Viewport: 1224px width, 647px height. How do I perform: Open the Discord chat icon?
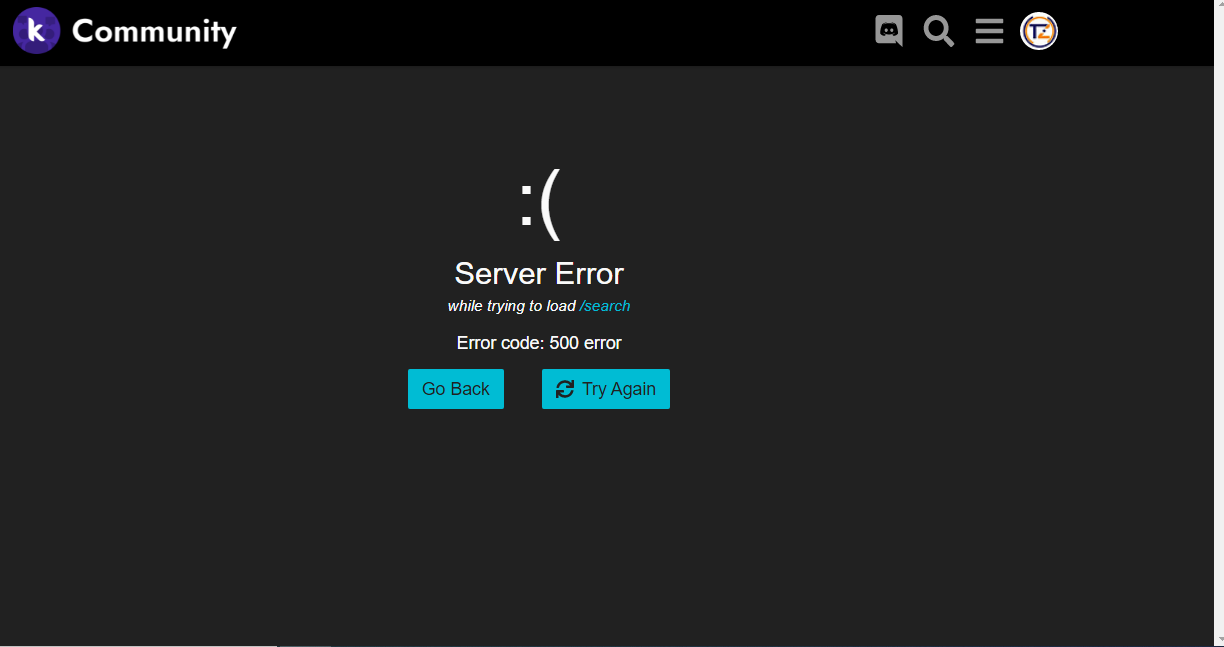click(x=889, y=31)
